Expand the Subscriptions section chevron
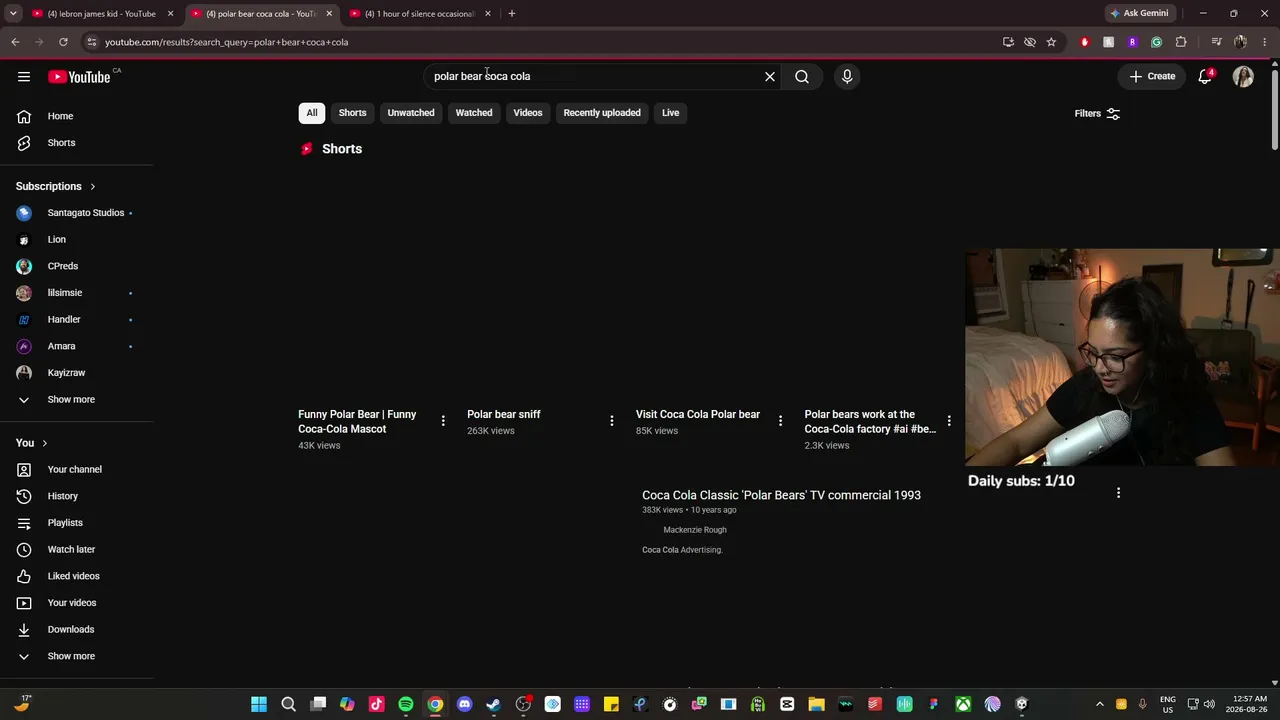This screenshot has height=720, width=1280. click(93, 187)
